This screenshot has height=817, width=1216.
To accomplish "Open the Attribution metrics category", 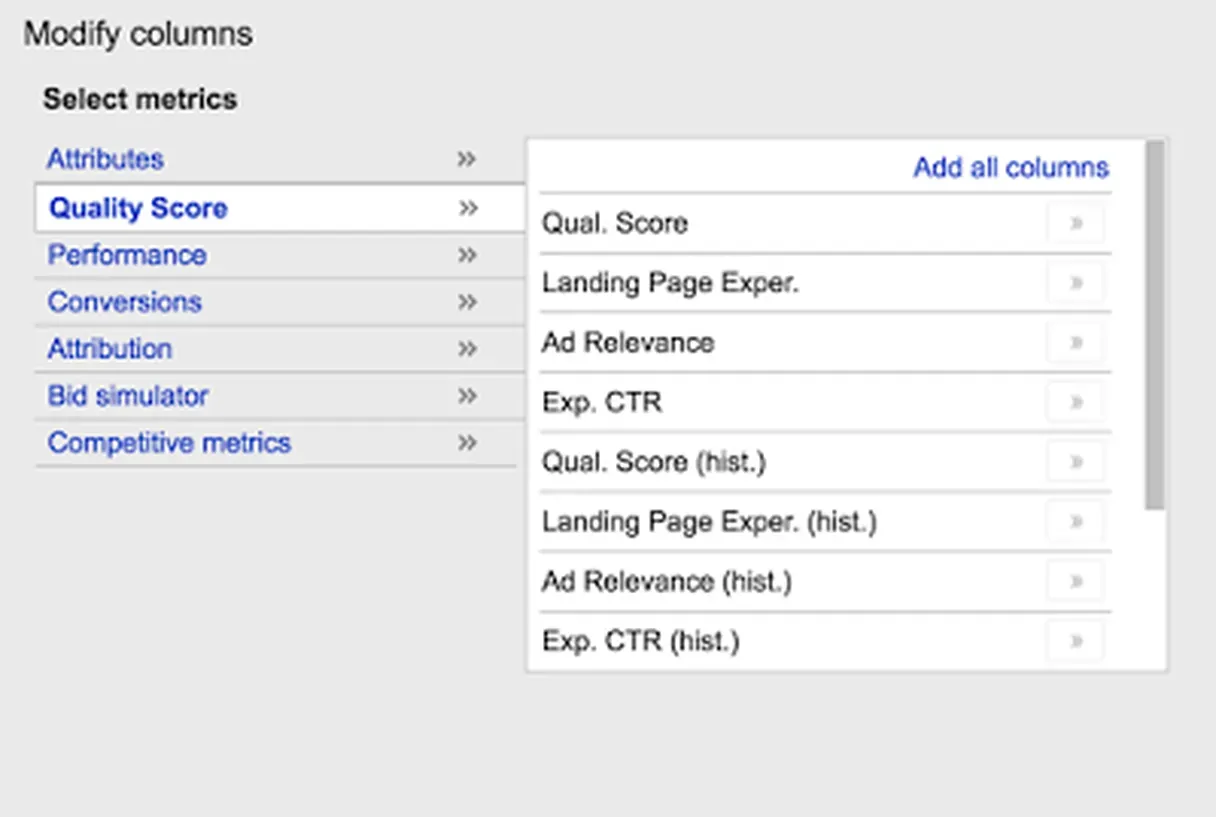I will (110, 349).
